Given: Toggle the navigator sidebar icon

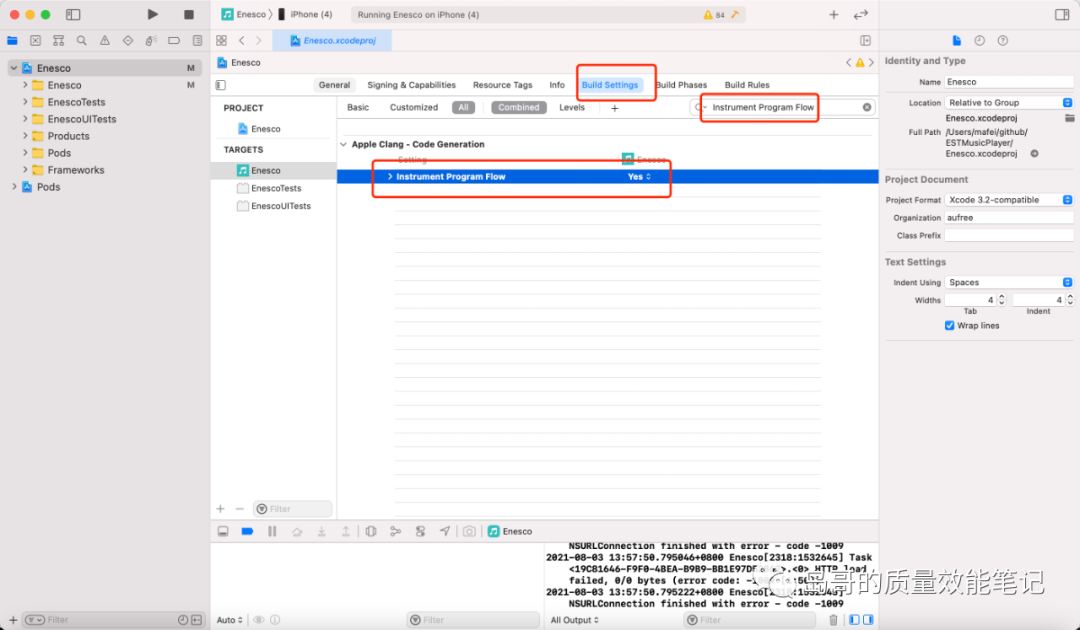Looking at the screenshot, I should (73, 14).
